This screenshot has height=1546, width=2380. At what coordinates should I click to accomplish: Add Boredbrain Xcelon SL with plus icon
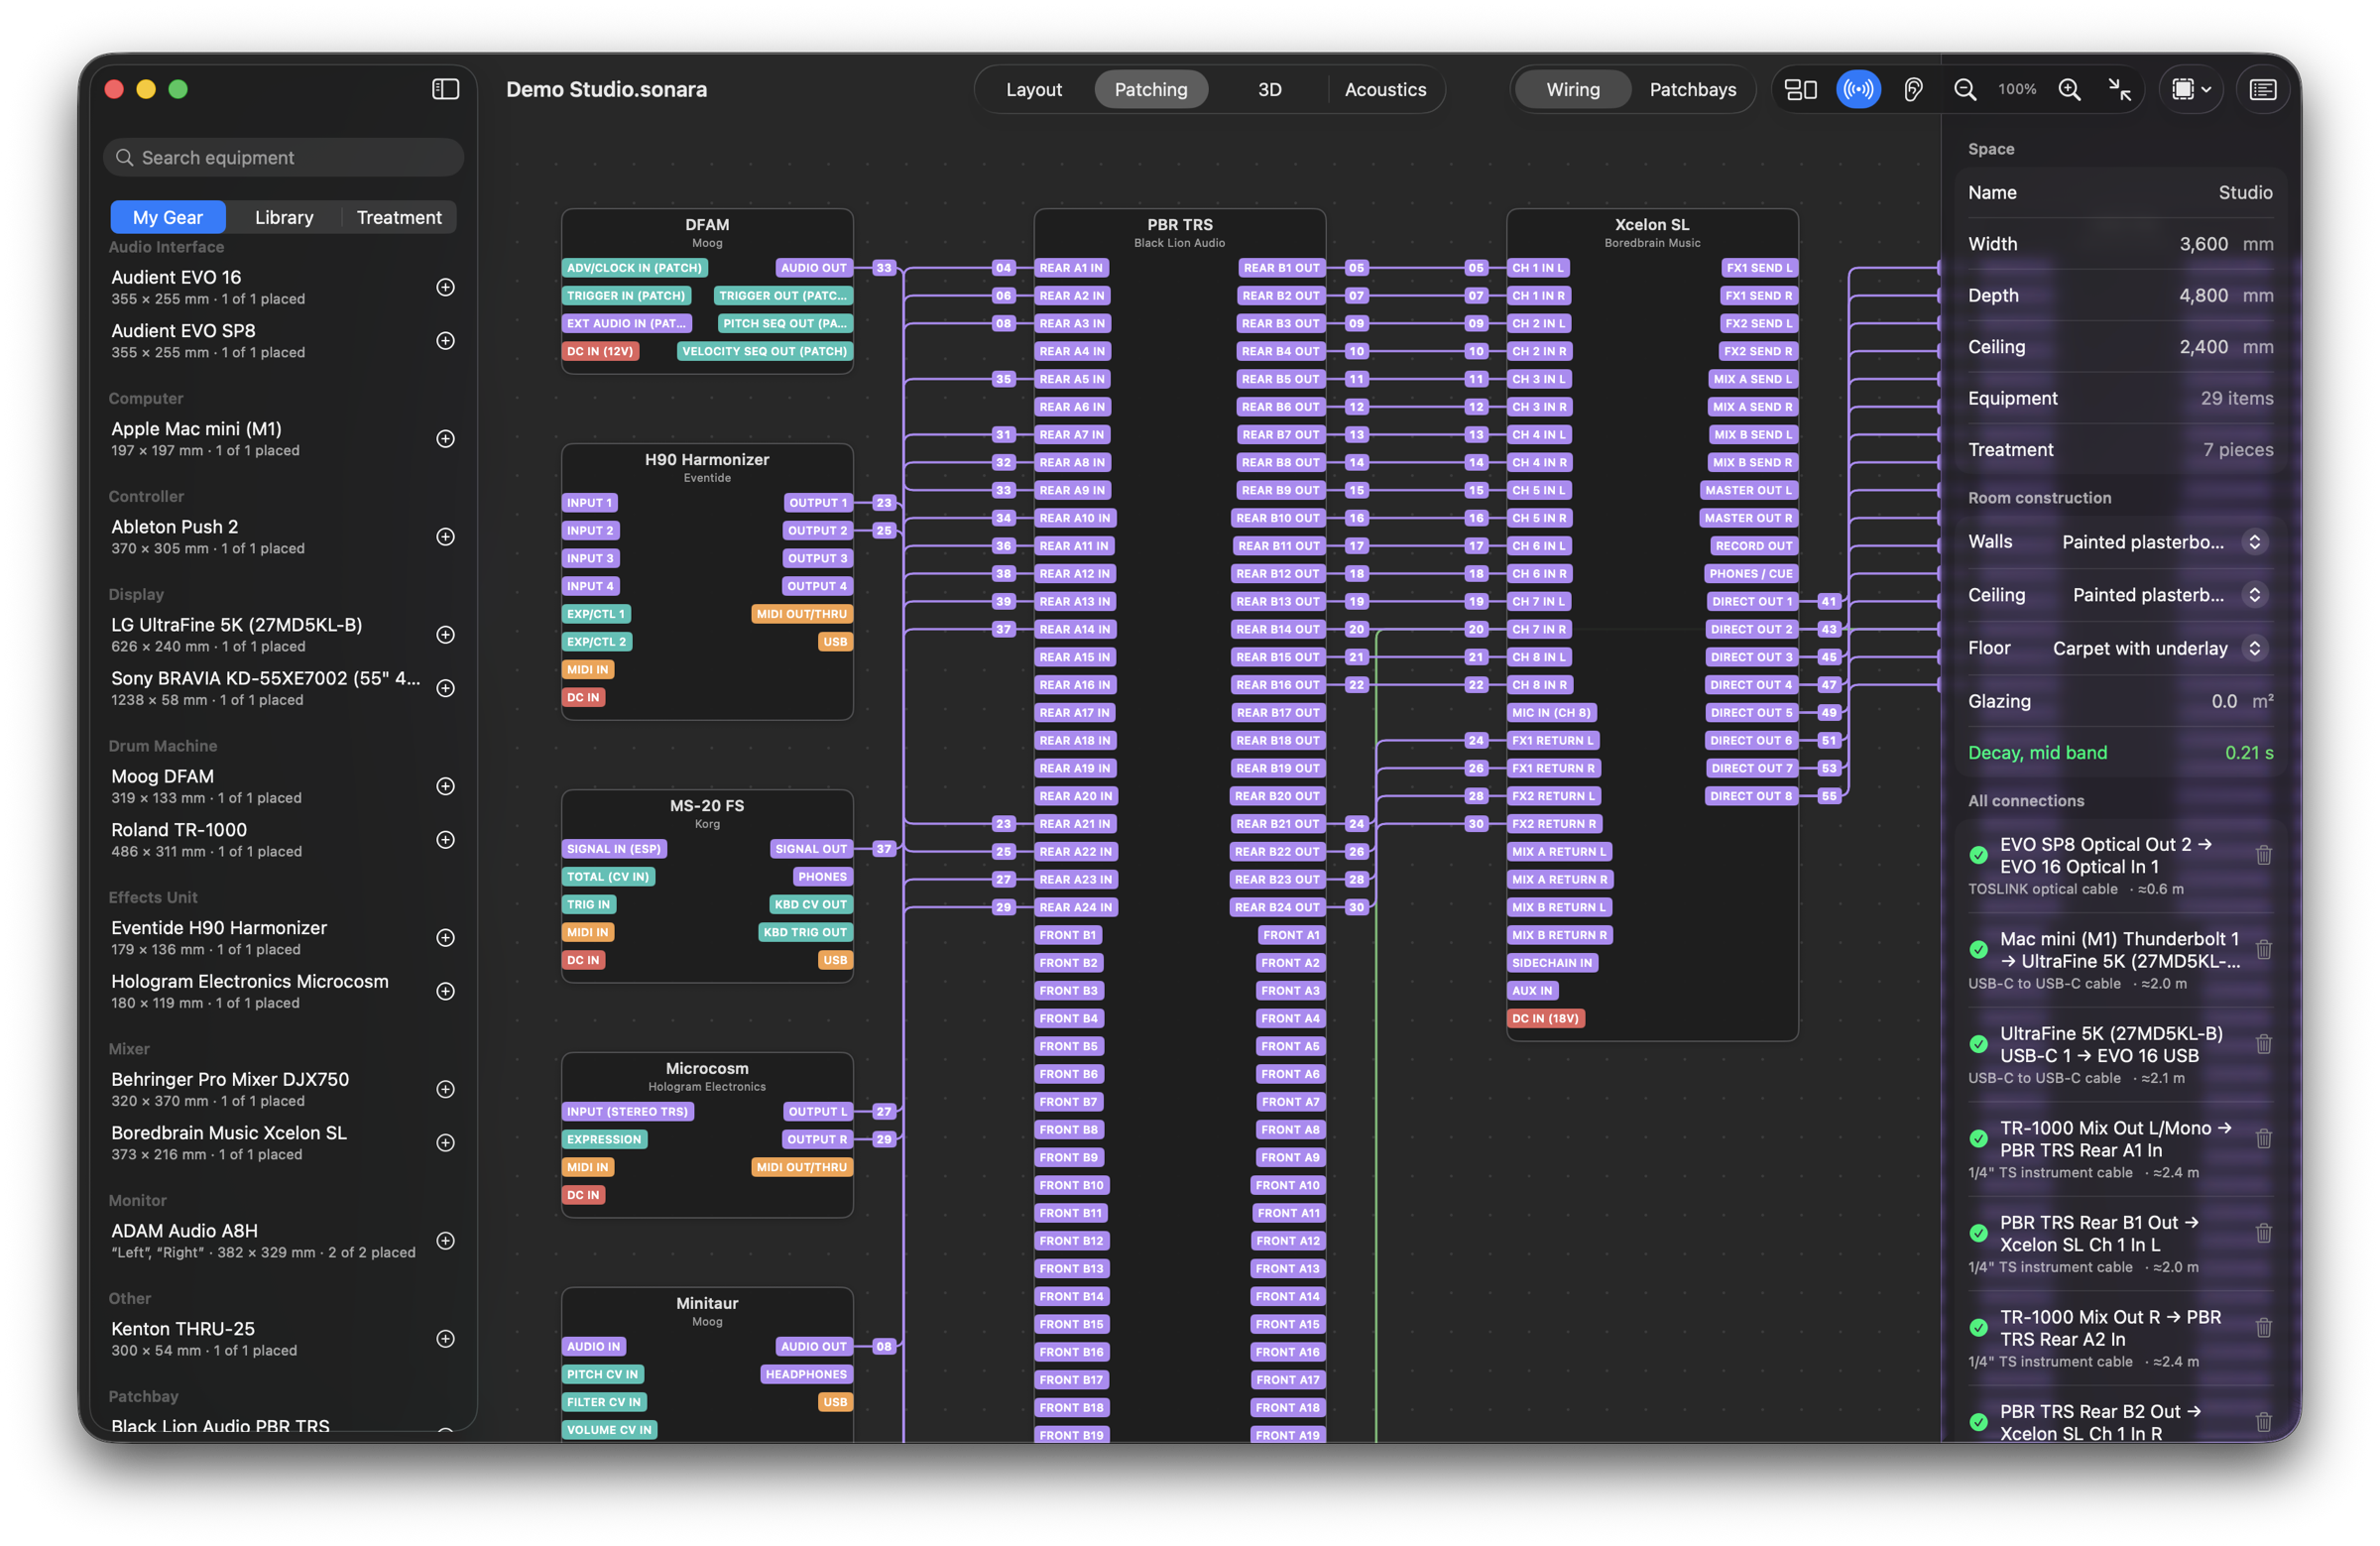pos(446,1143)
